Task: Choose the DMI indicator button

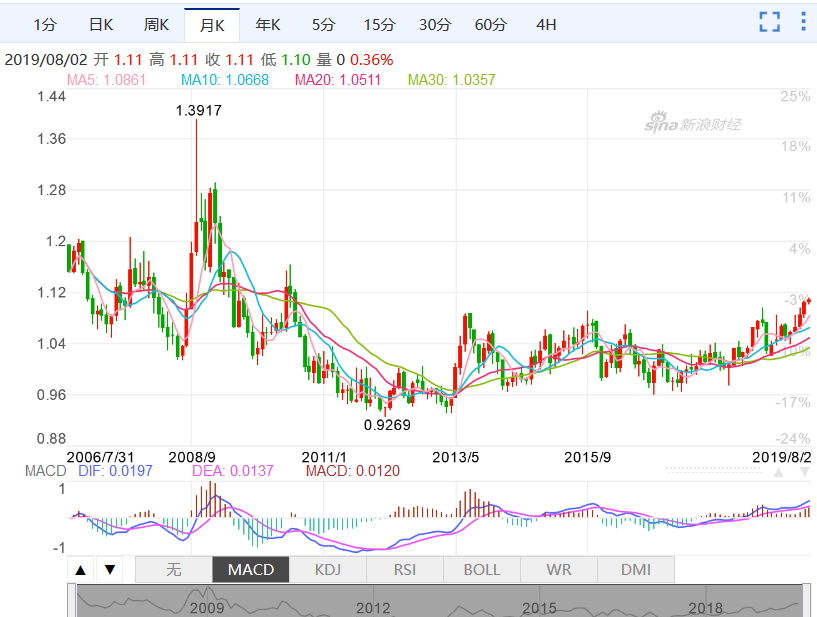Action: click(636, 570)
